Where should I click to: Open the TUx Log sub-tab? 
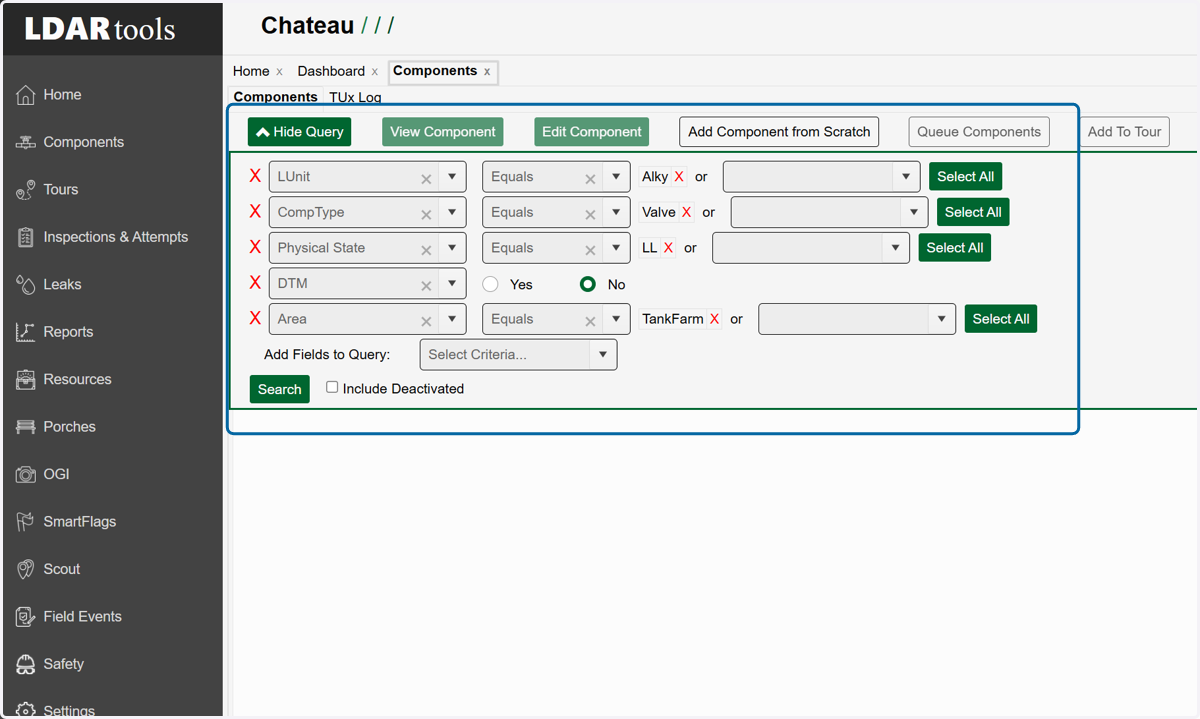(x=355, y=97)
